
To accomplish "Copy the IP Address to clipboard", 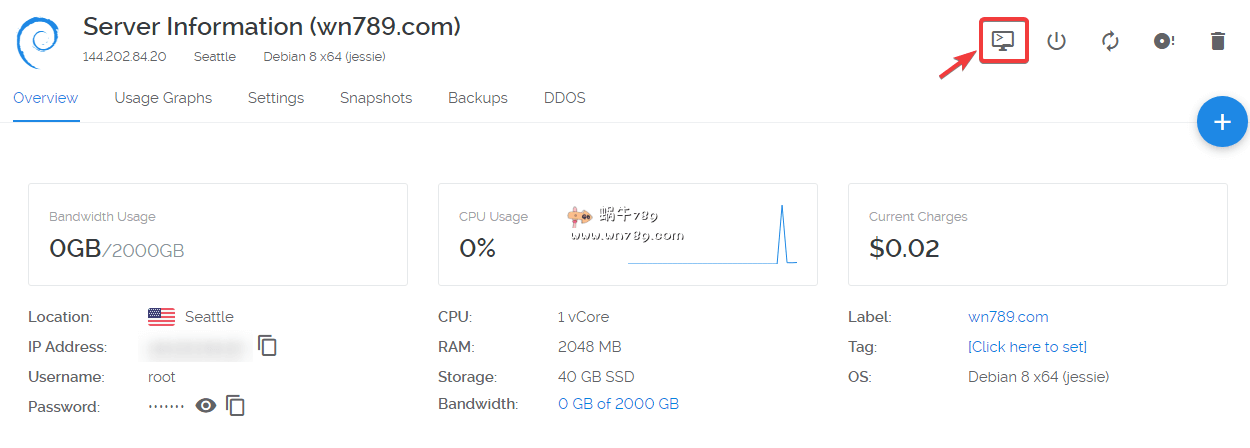I will [267, 346].
